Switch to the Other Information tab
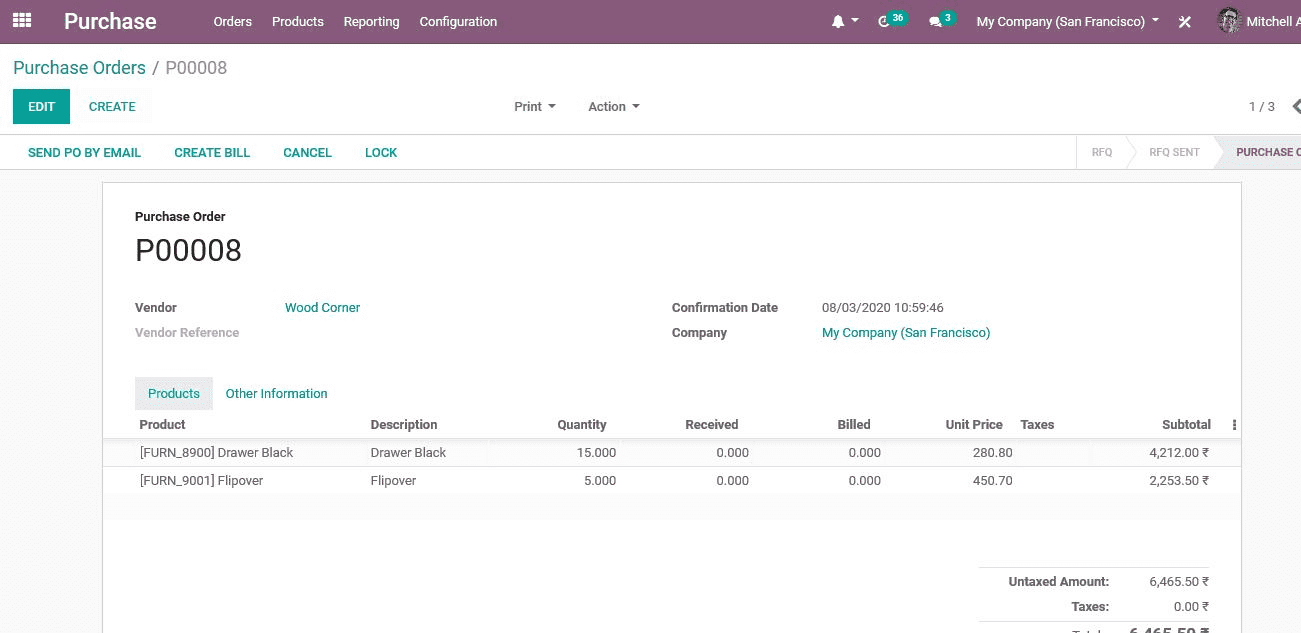The height and width of the screenshot is (633, 1301). coord(277,393)
